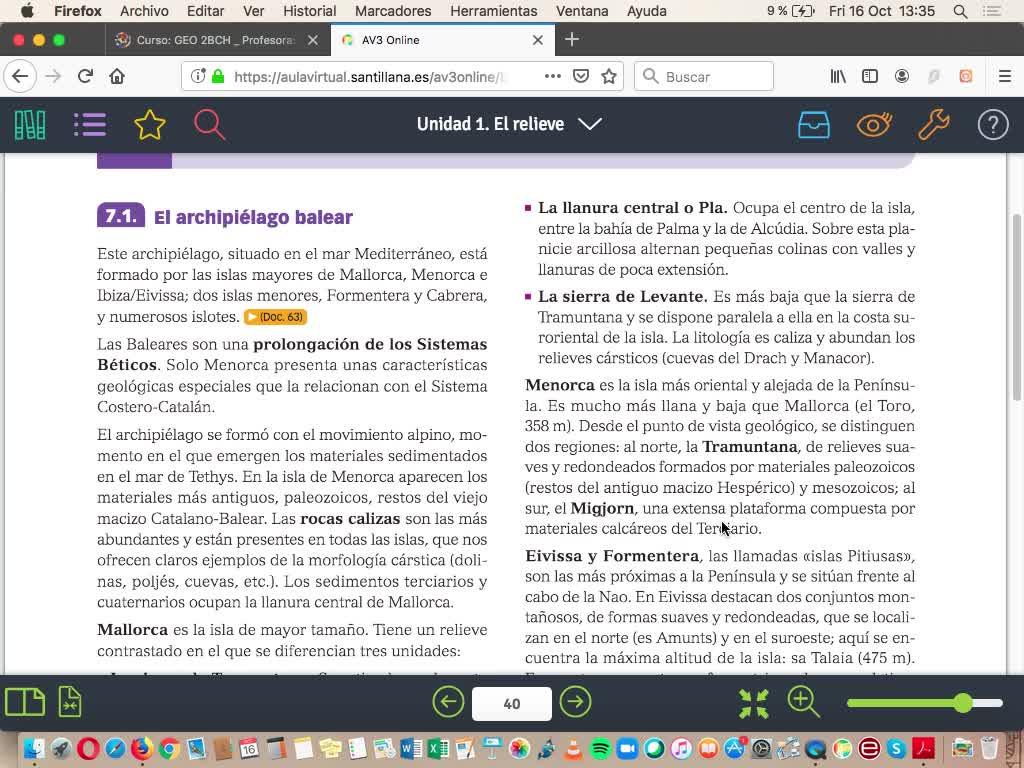The height and width of the screenshot is (768, 1024).
Task: Go to the next page arrow
Action: point(576,702)
